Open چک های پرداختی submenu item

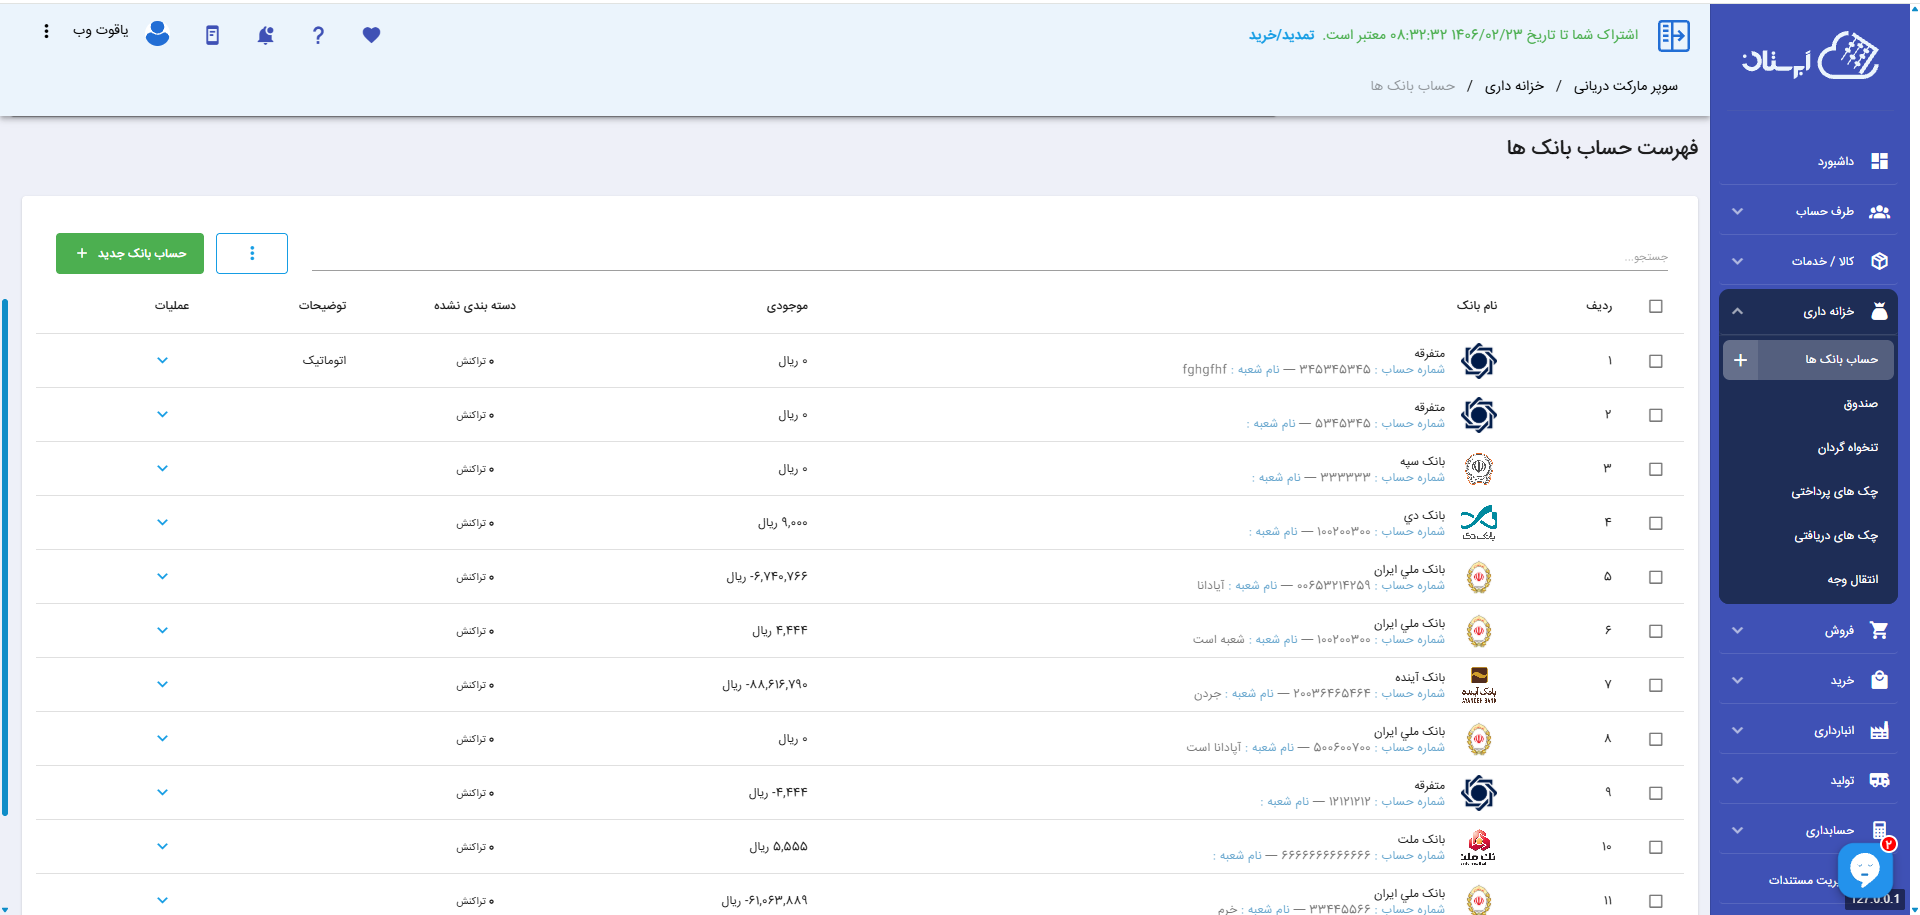[1834, 492]
